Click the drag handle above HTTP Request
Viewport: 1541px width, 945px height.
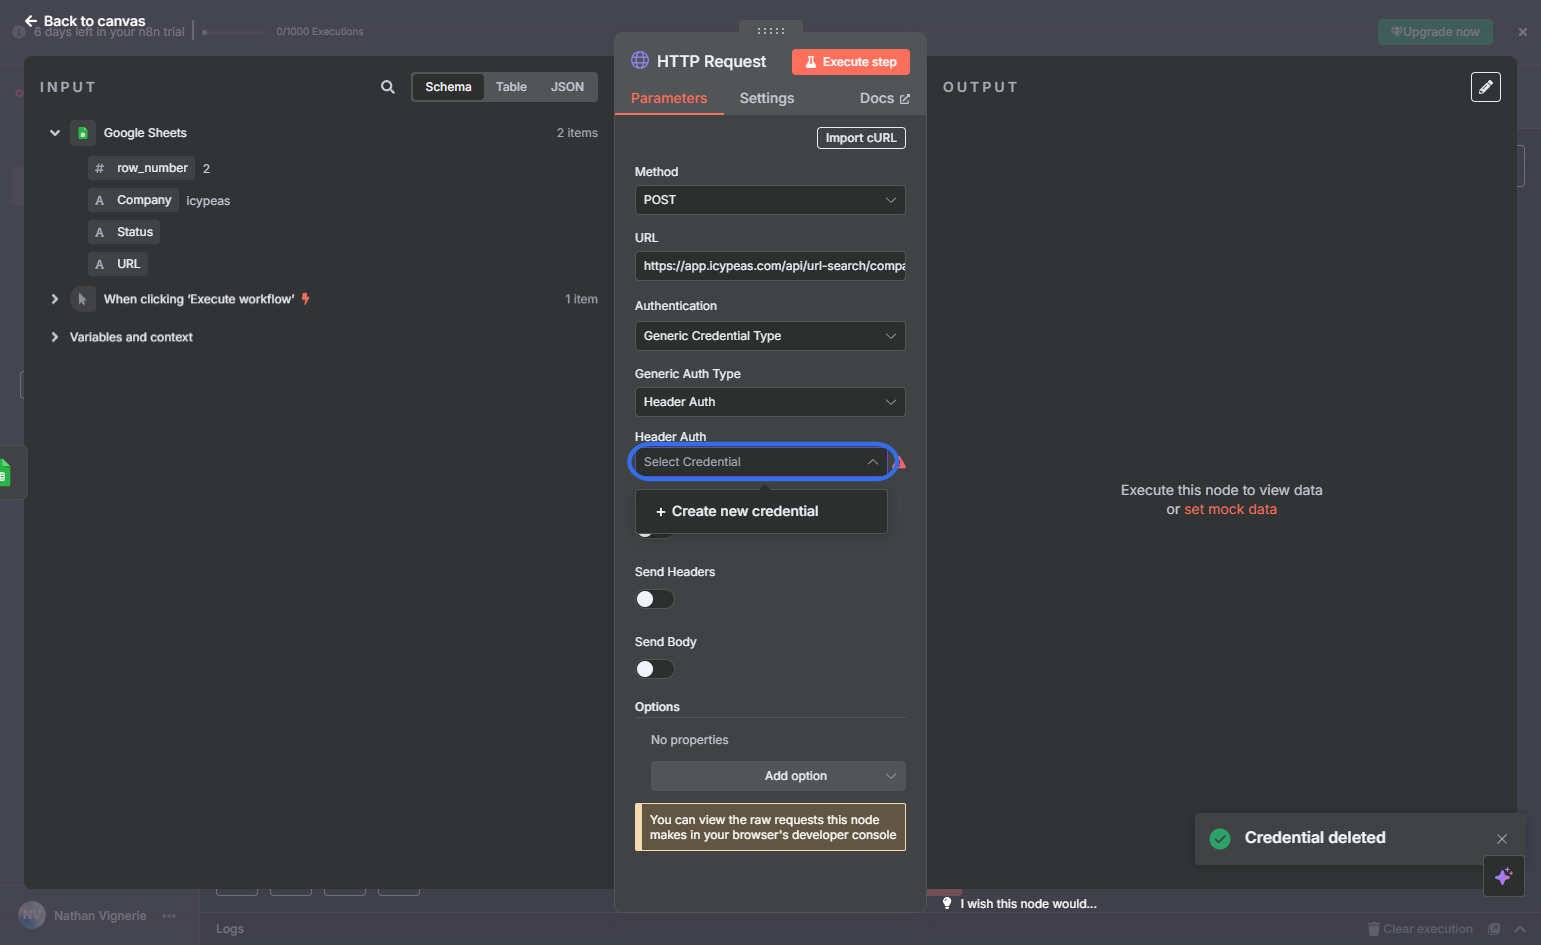[770, 31]
